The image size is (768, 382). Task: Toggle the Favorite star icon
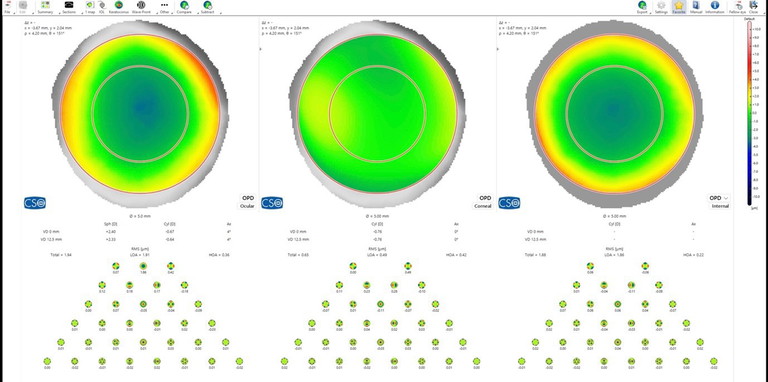click(x=678, y=6)
